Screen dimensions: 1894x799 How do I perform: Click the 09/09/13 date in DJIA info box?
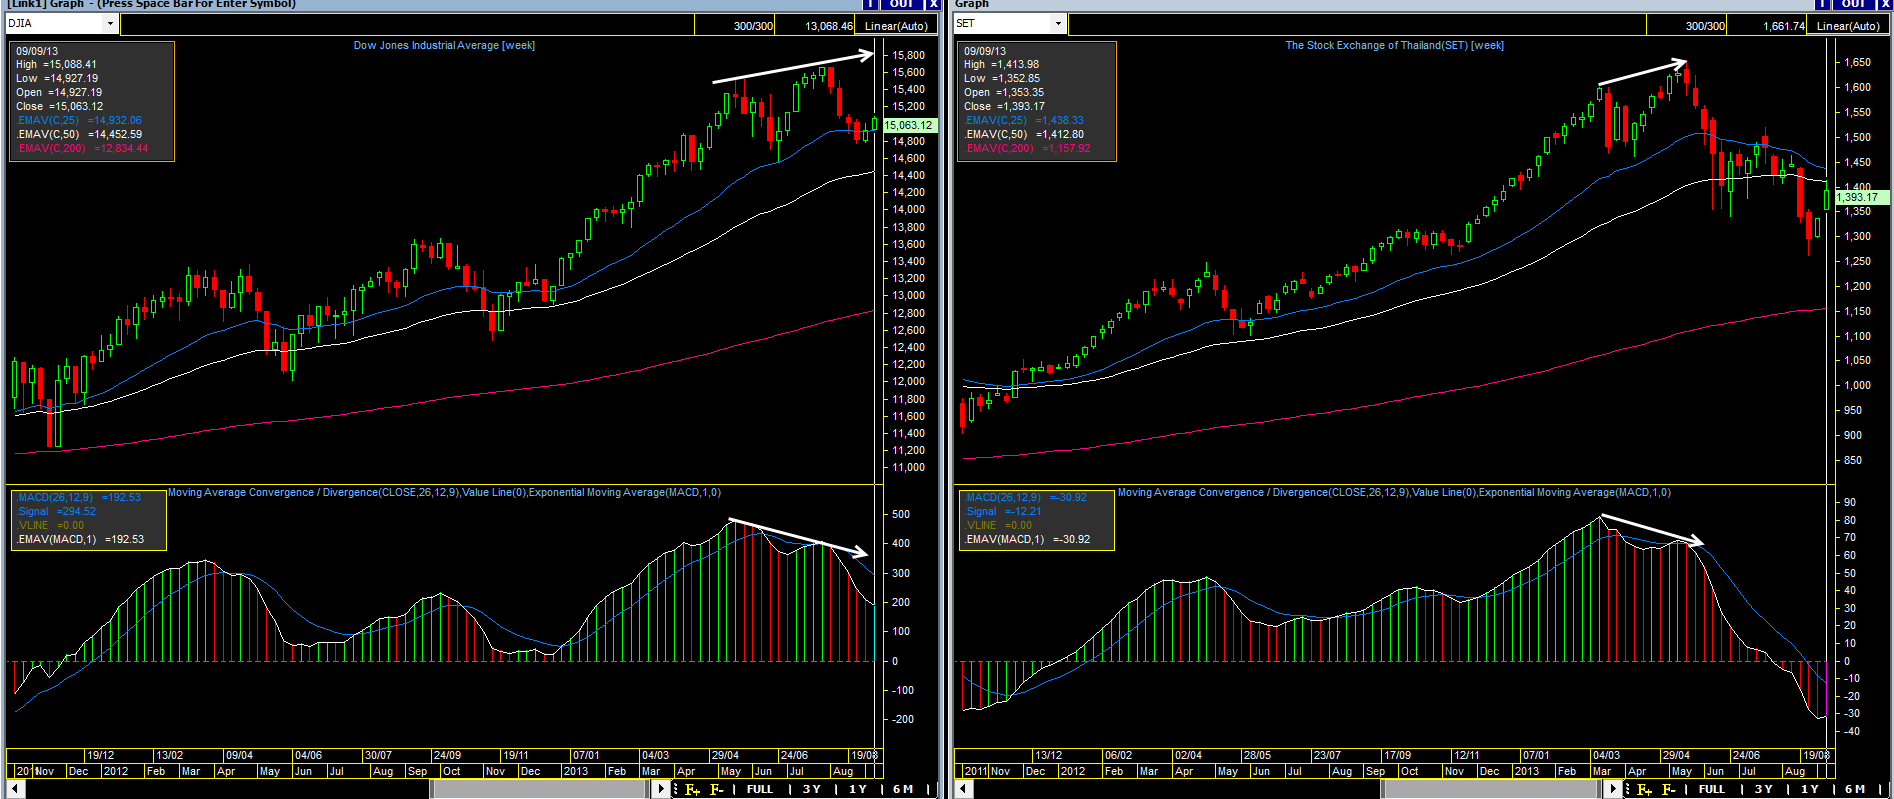[x=37, y=51]
